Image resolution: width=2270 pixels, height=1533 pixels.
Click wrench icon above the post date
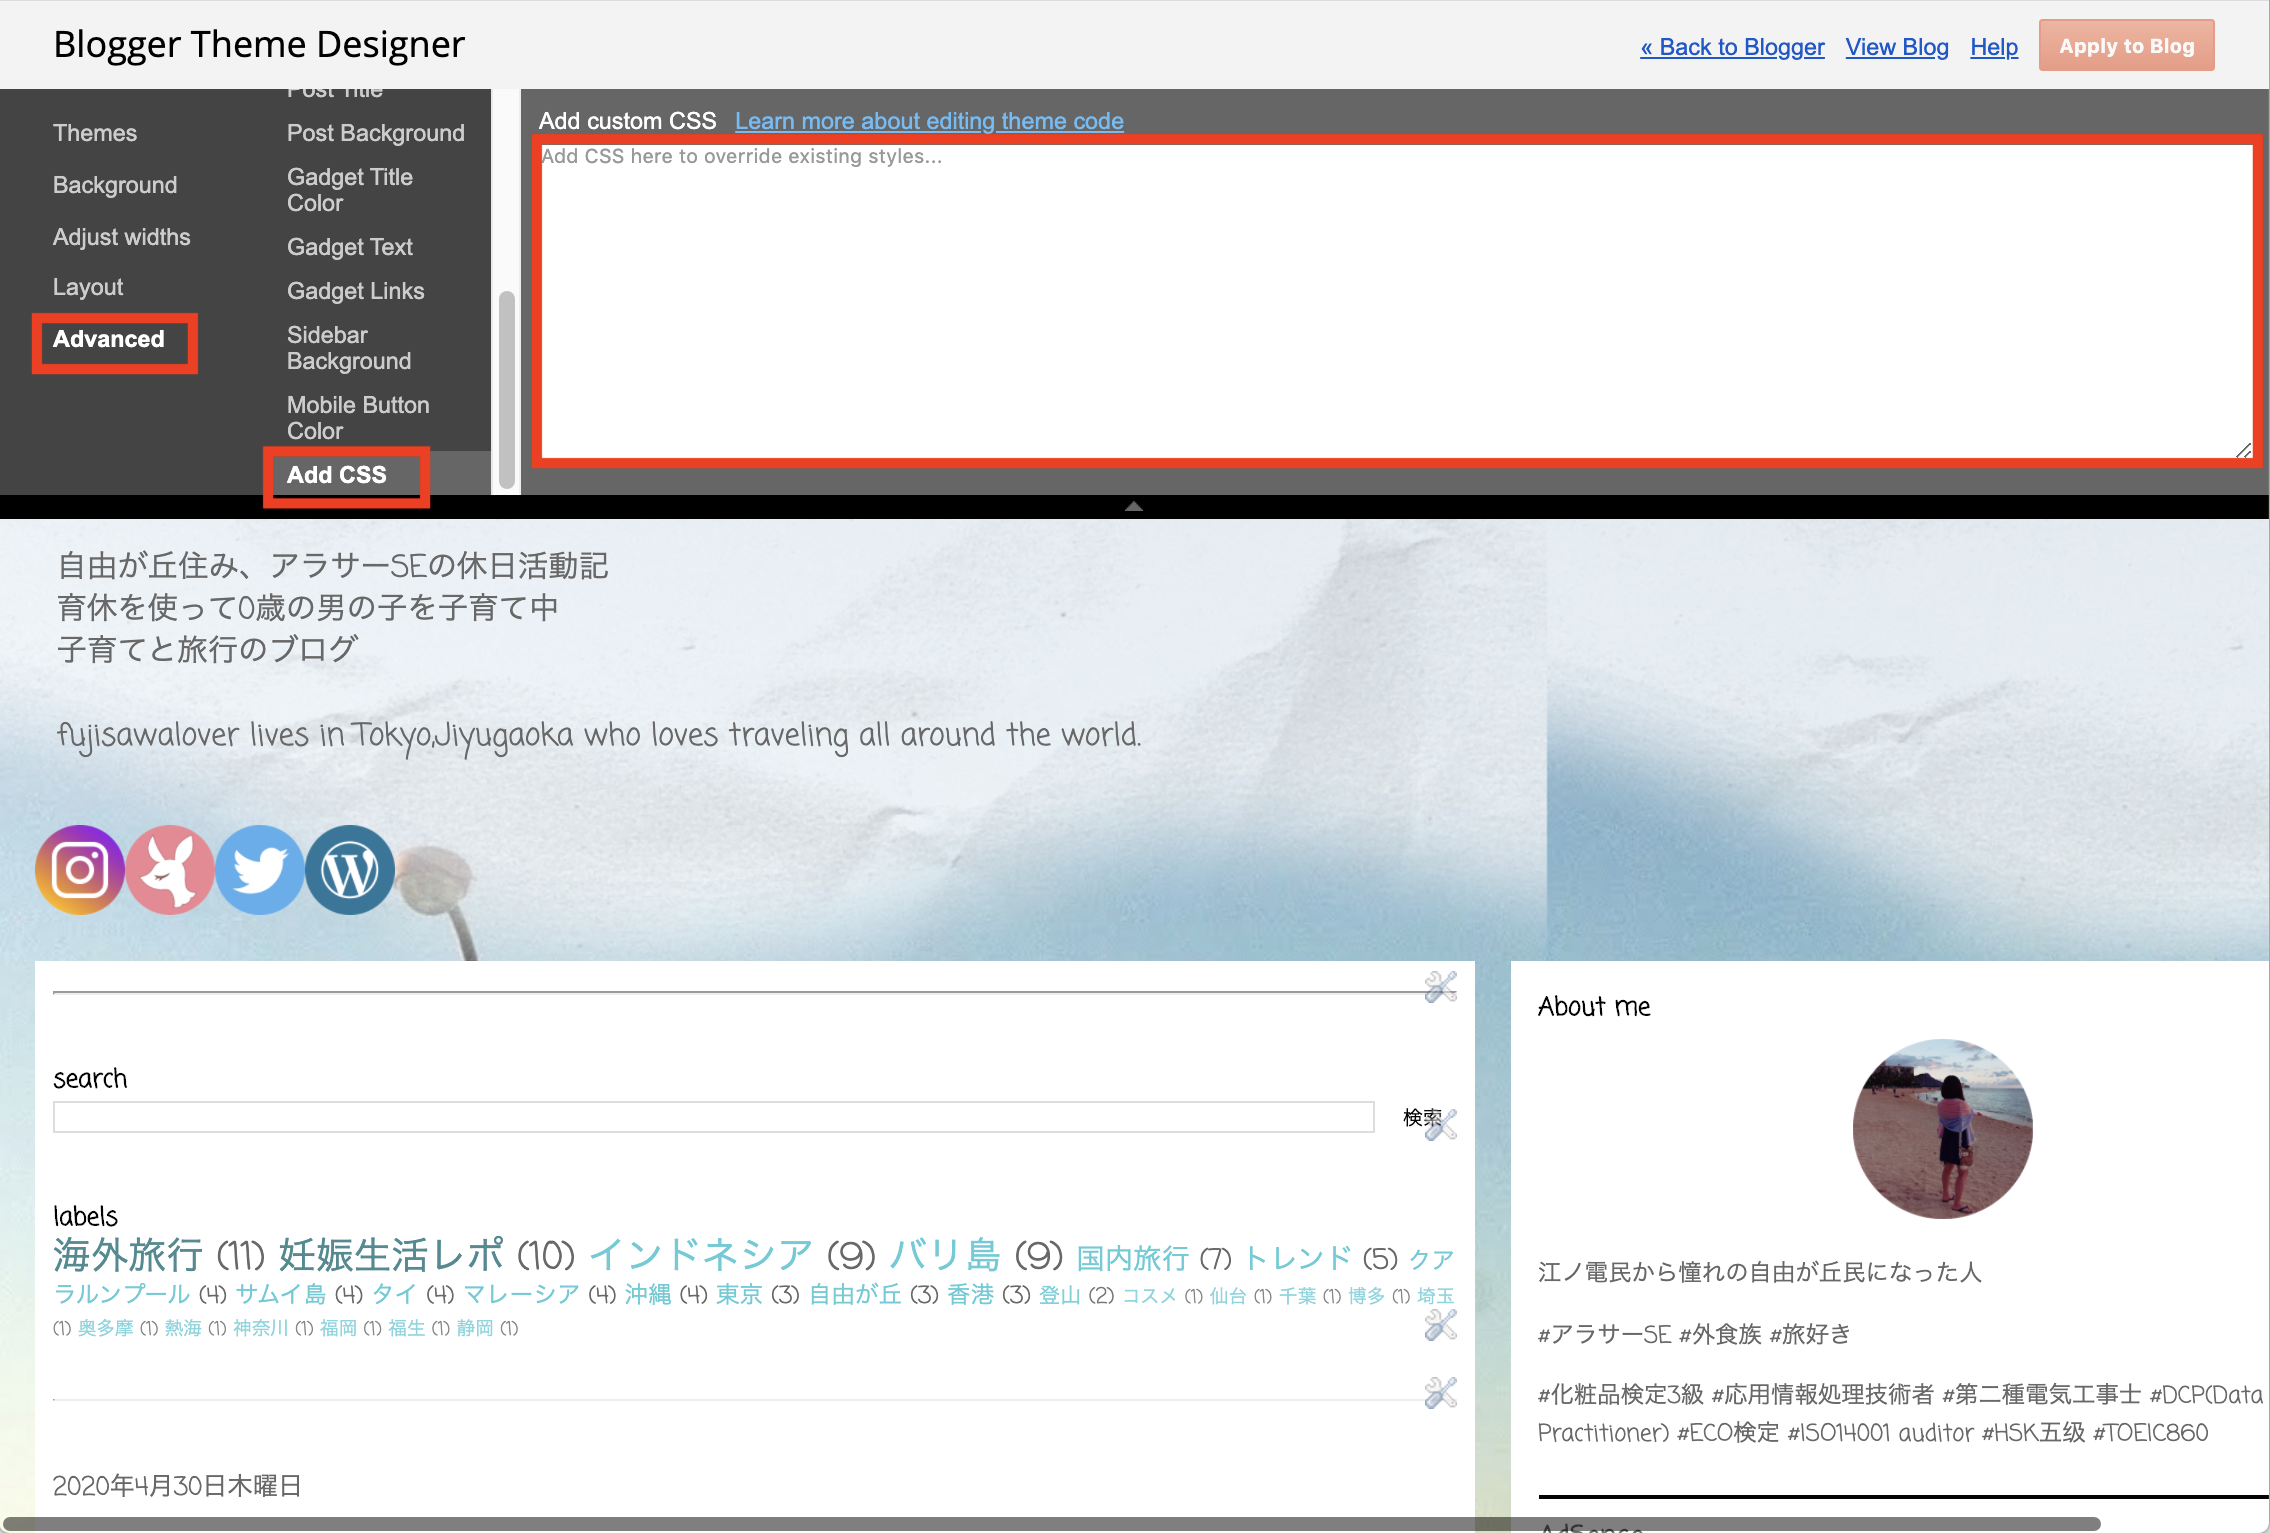(1441, 1393)
